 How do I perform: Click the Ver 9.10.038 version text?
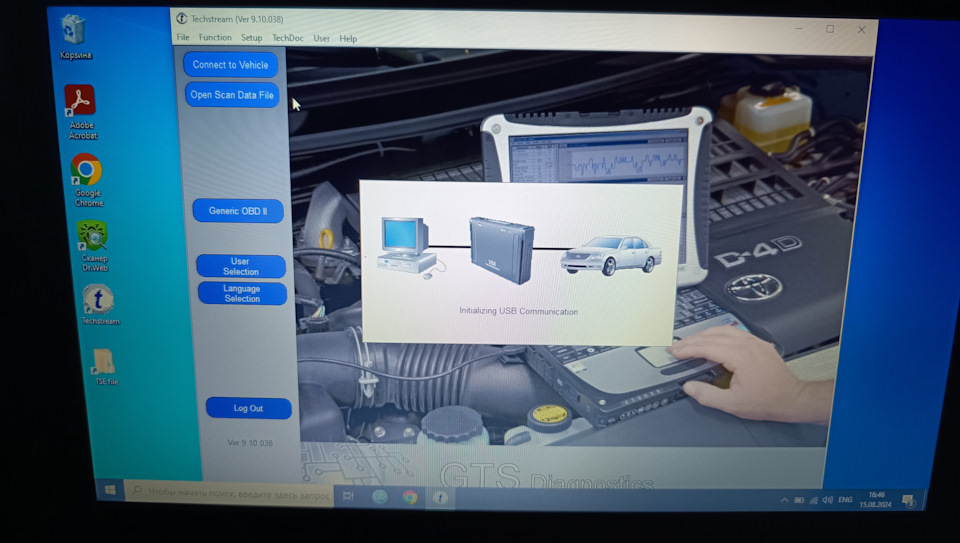coord(250,443)
